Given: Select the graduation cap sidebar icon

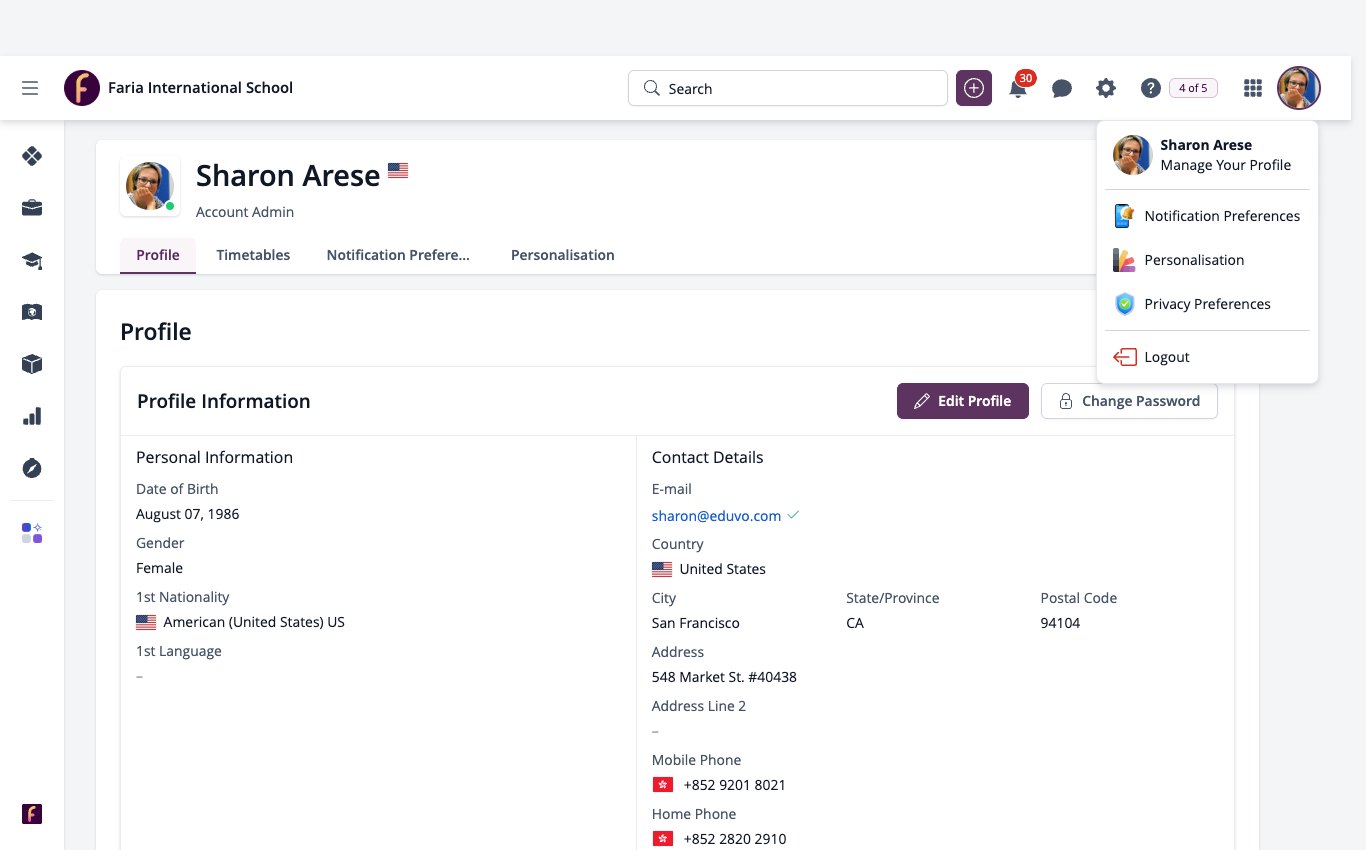Looking at the screenshot, I should [x=32, y=260].
